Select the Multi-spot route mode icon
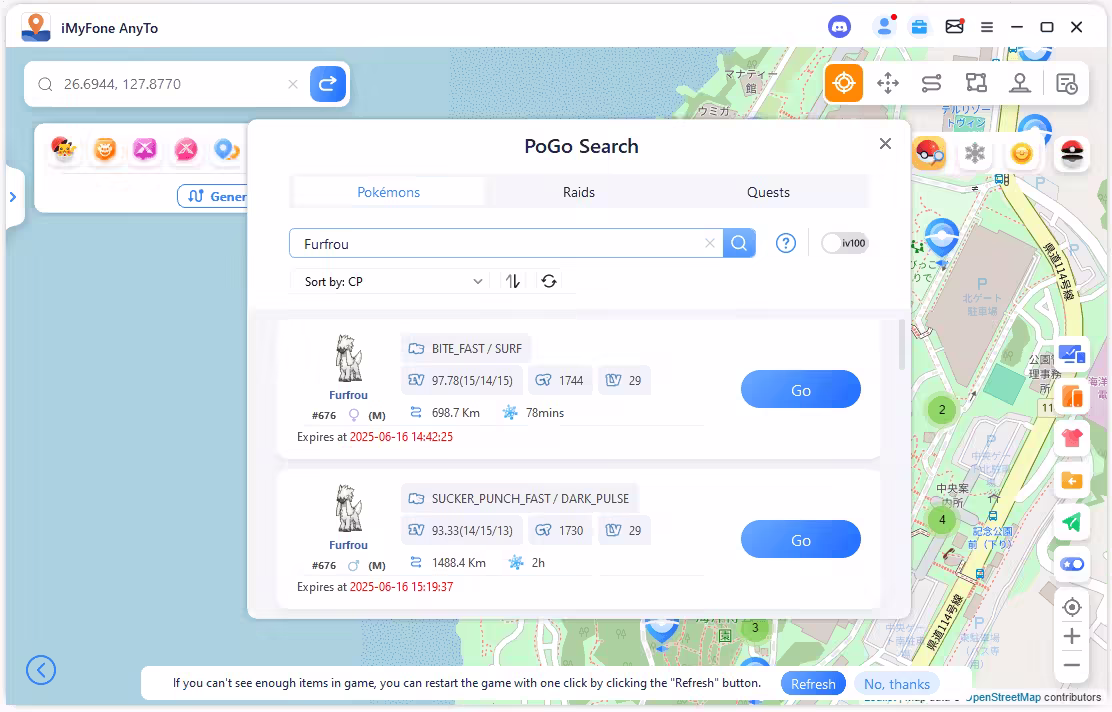Screen dimensions: 1112x712 coord(976,83)
